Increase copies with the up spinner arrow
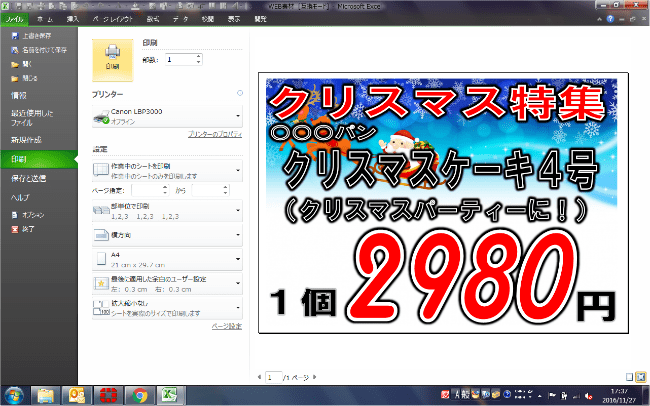Screen dimensions: 650x406 point(199,57)
